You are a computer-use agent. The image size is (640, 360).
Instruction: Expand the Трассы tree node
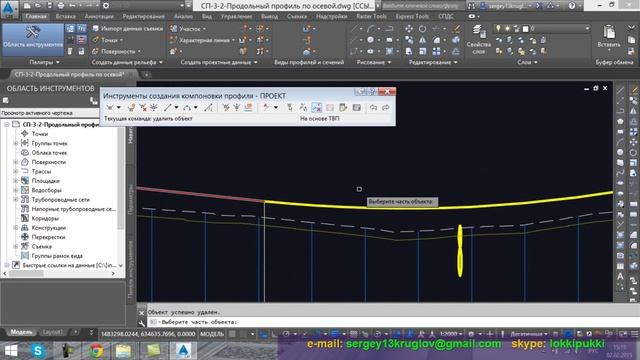tap(16, 171)
